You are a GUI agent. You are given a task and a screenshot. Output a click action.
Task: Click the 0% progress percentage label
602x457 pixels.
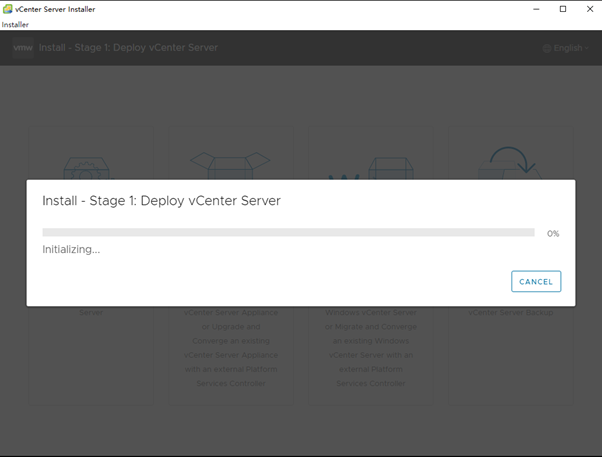[553, 233]
